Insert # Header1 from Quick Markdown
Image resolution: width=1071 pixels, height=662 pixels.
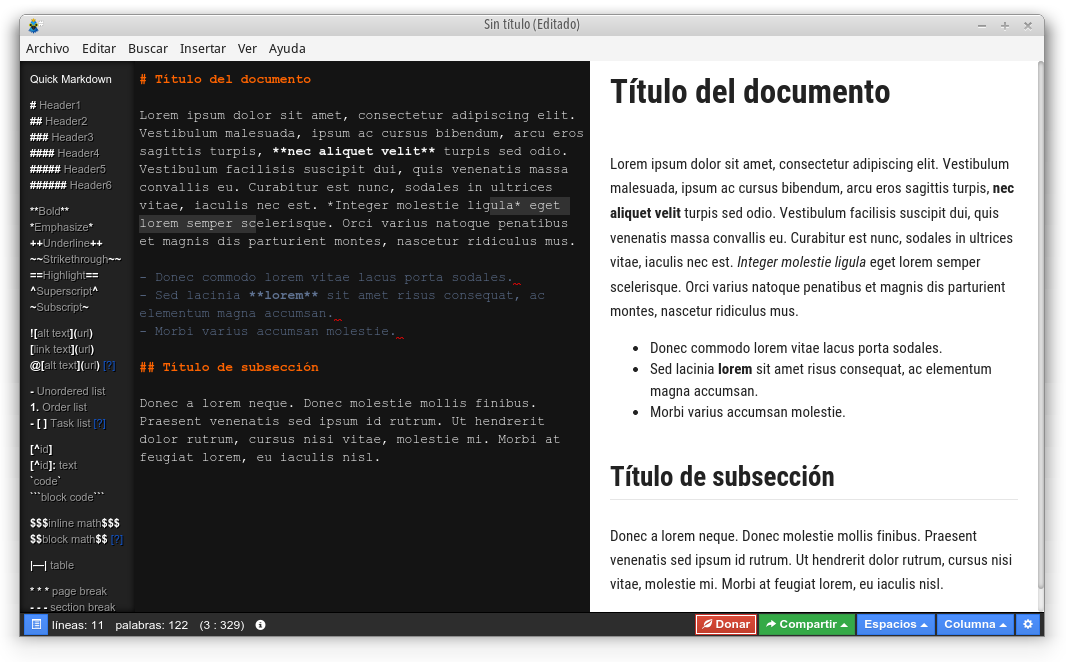click(55, 105)
